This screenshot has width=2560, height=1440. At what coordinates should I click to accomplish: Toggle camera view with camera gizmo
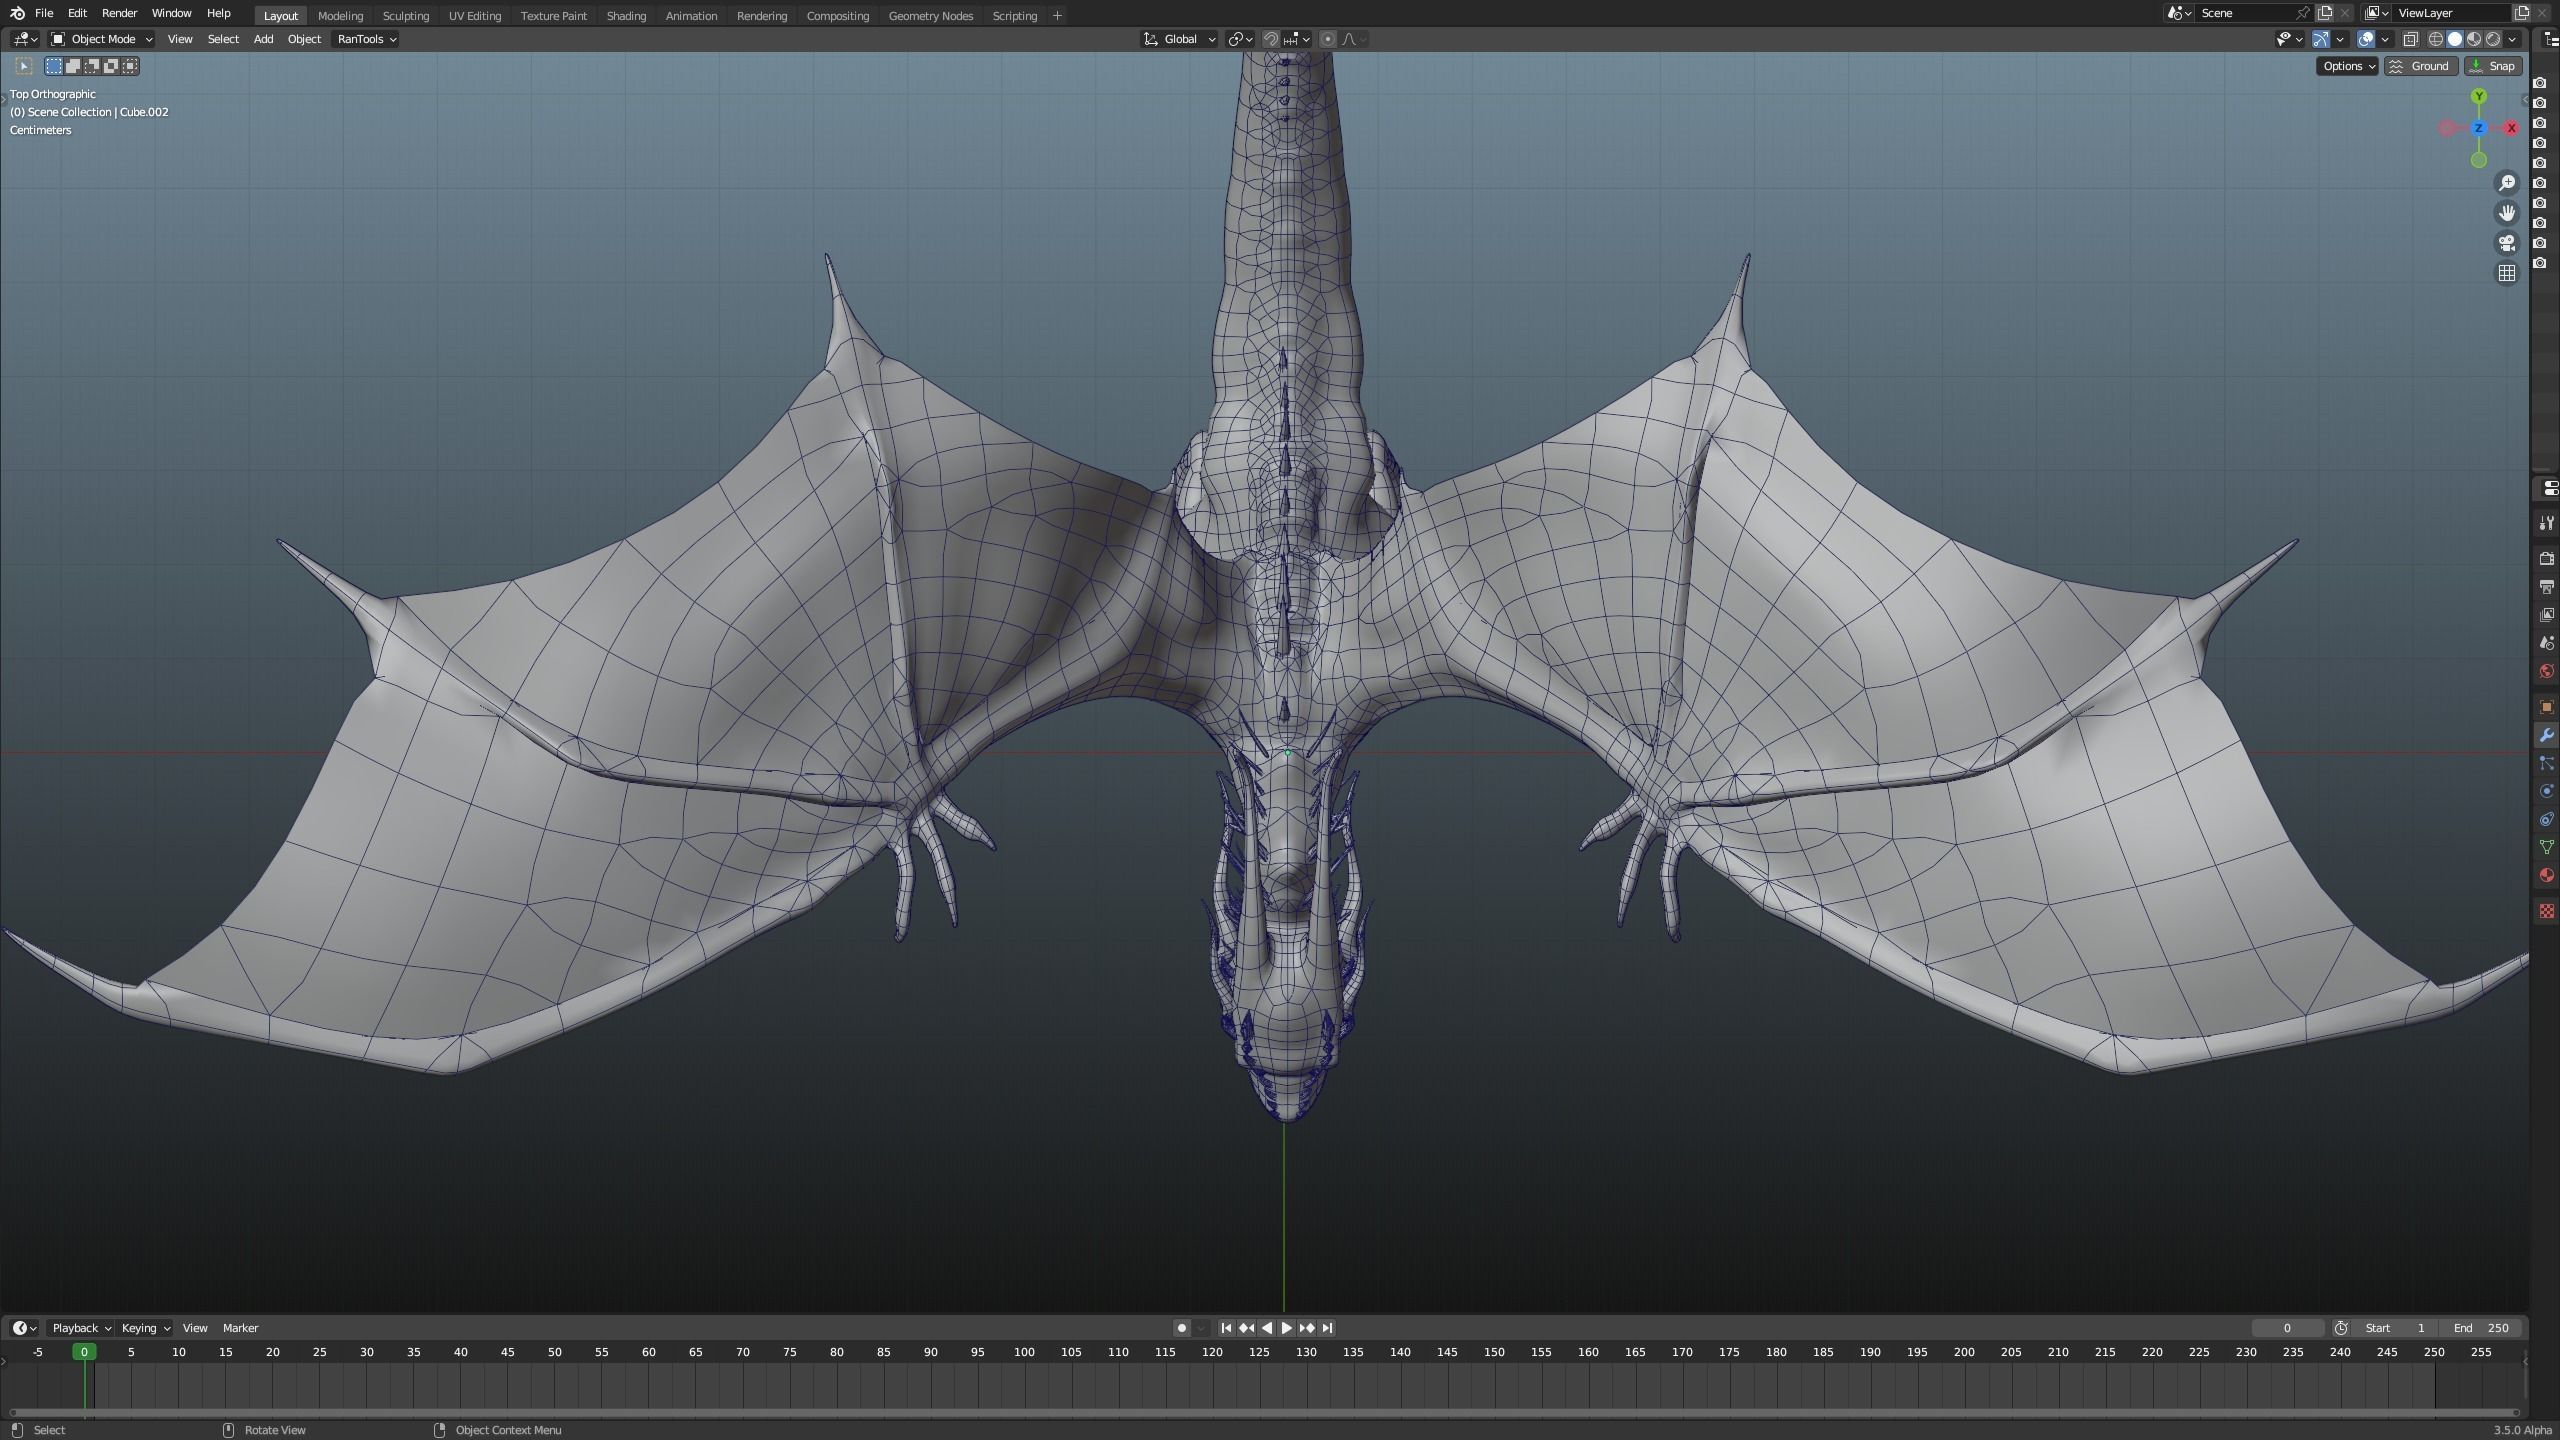click(2507, 243)
